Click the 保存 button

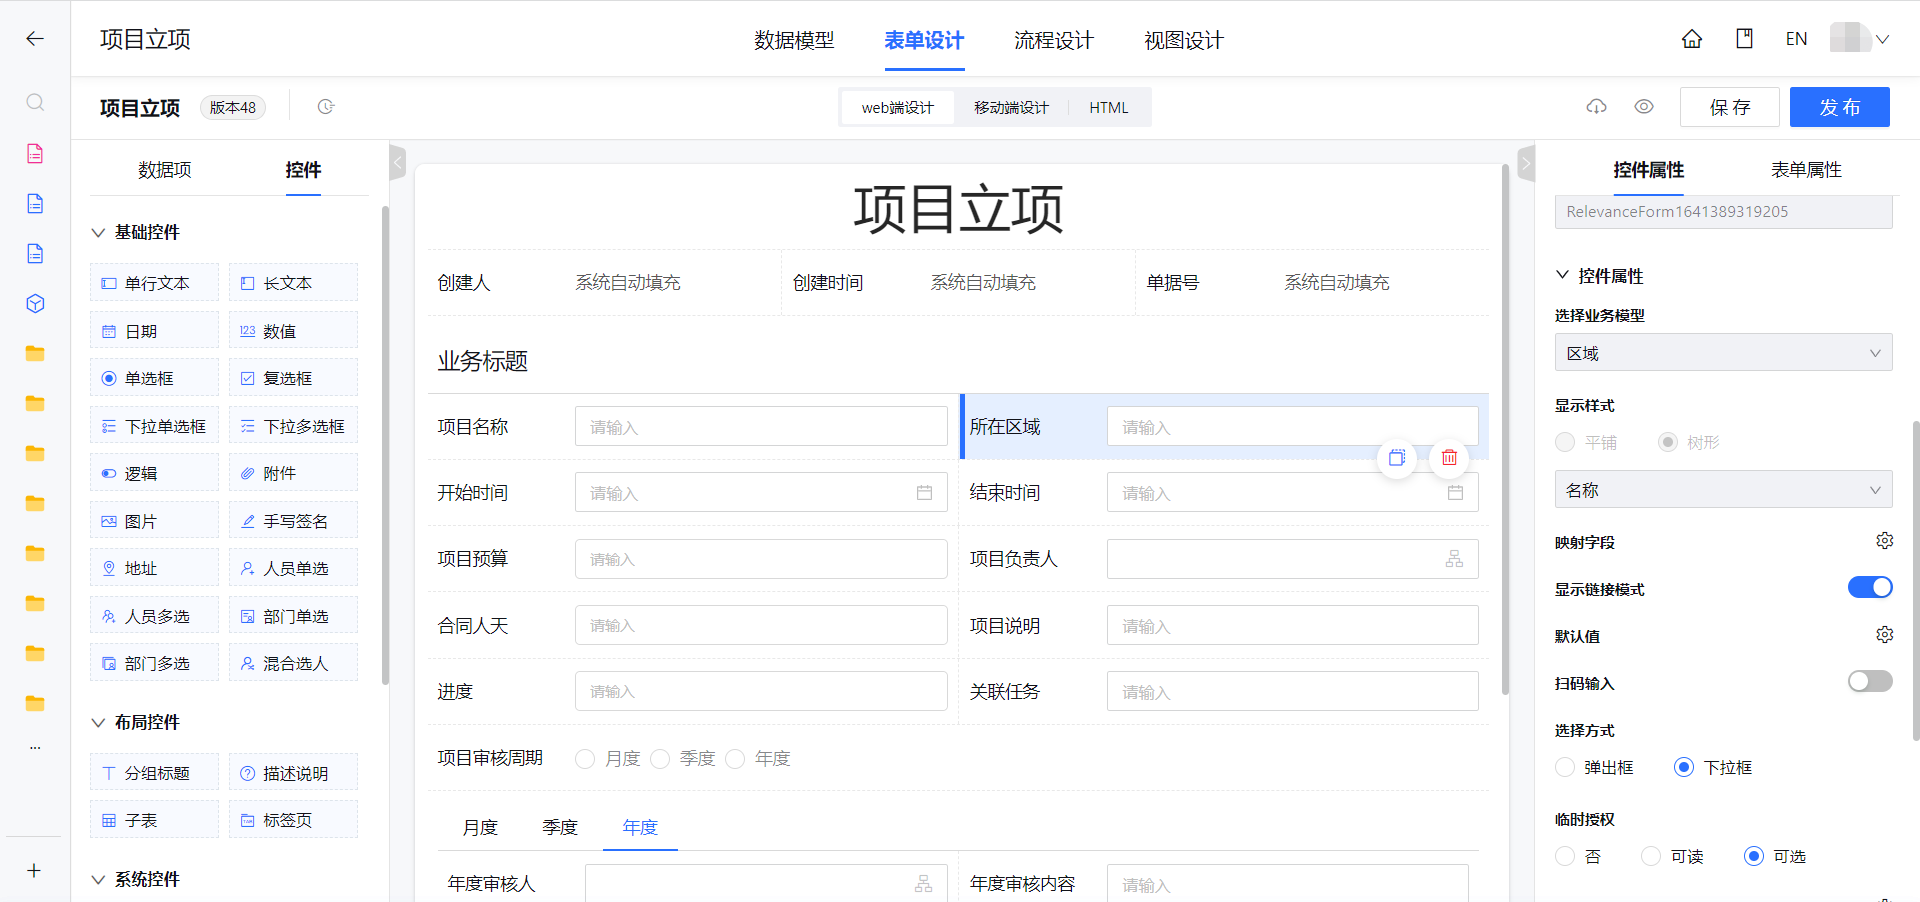click(x=1729, y=107)
